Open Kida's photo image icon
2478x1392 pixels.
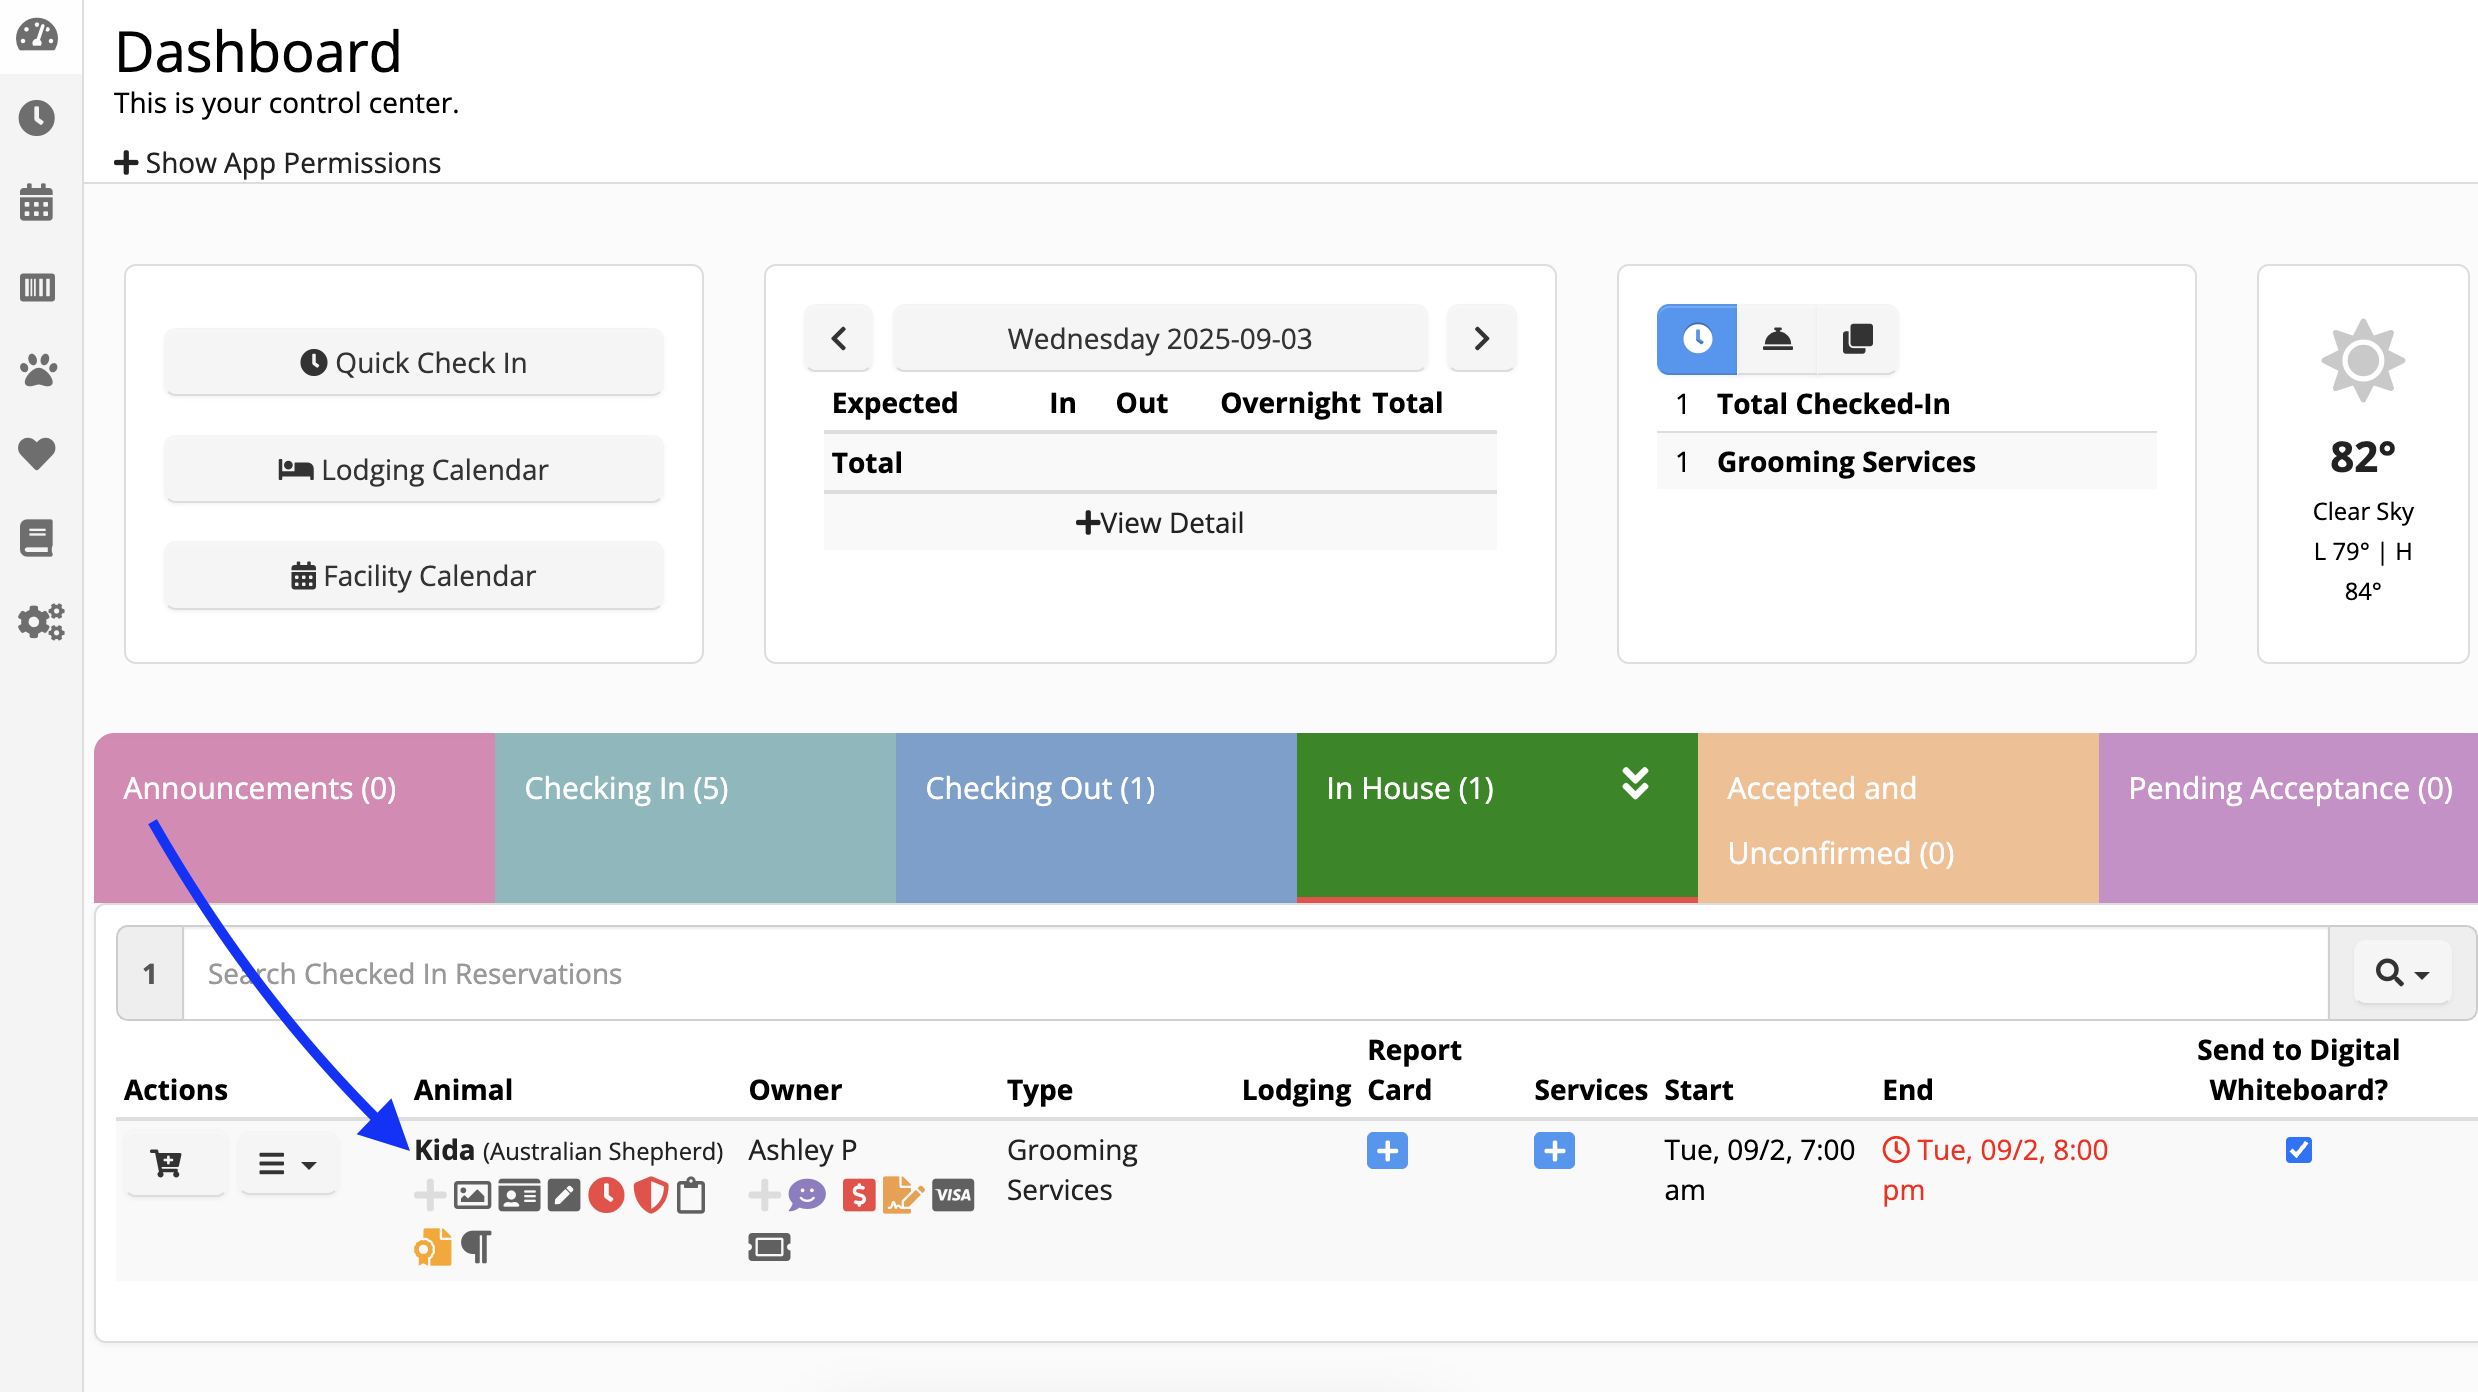tap(472, 1195)
